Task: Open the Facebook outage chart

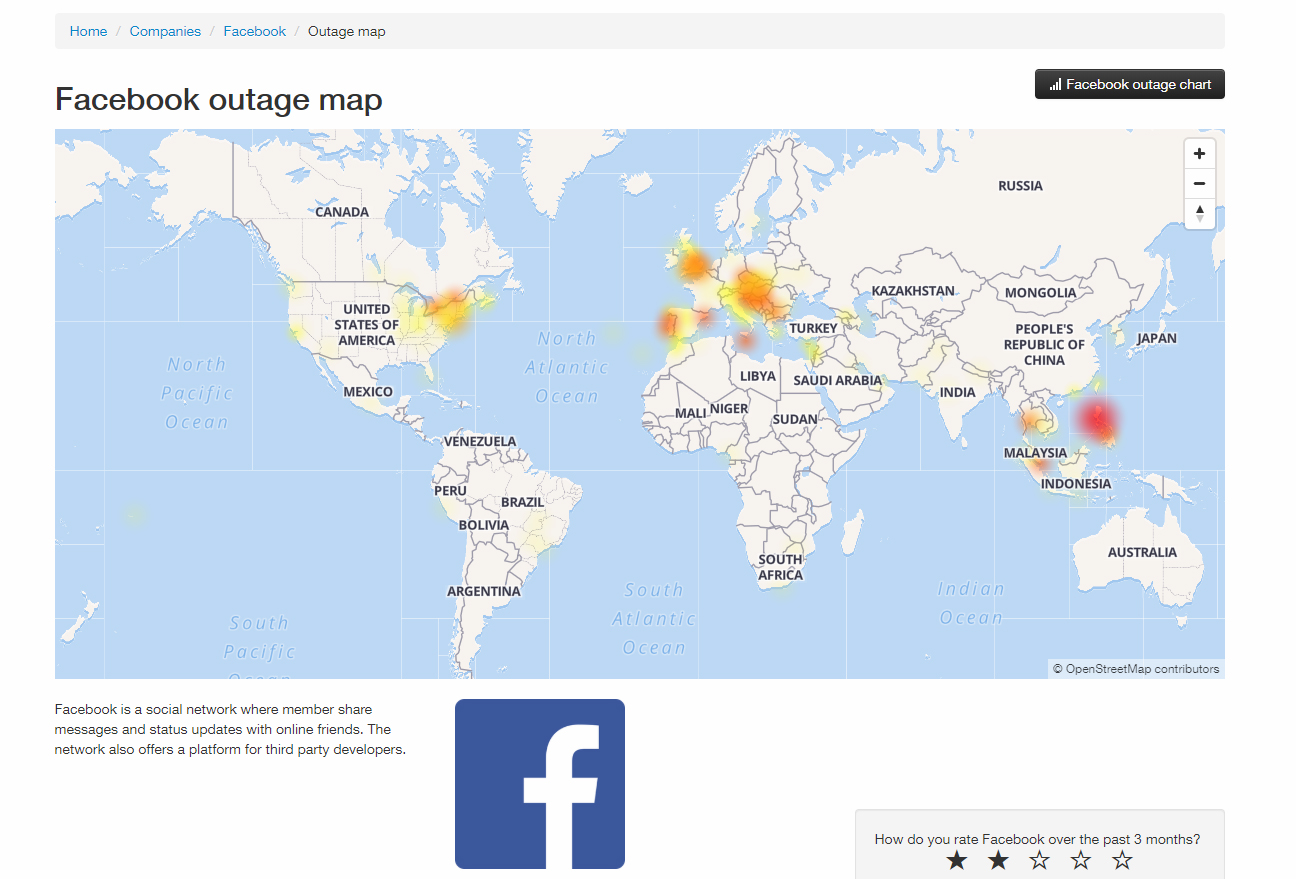Action: (x=1130, y=84)
